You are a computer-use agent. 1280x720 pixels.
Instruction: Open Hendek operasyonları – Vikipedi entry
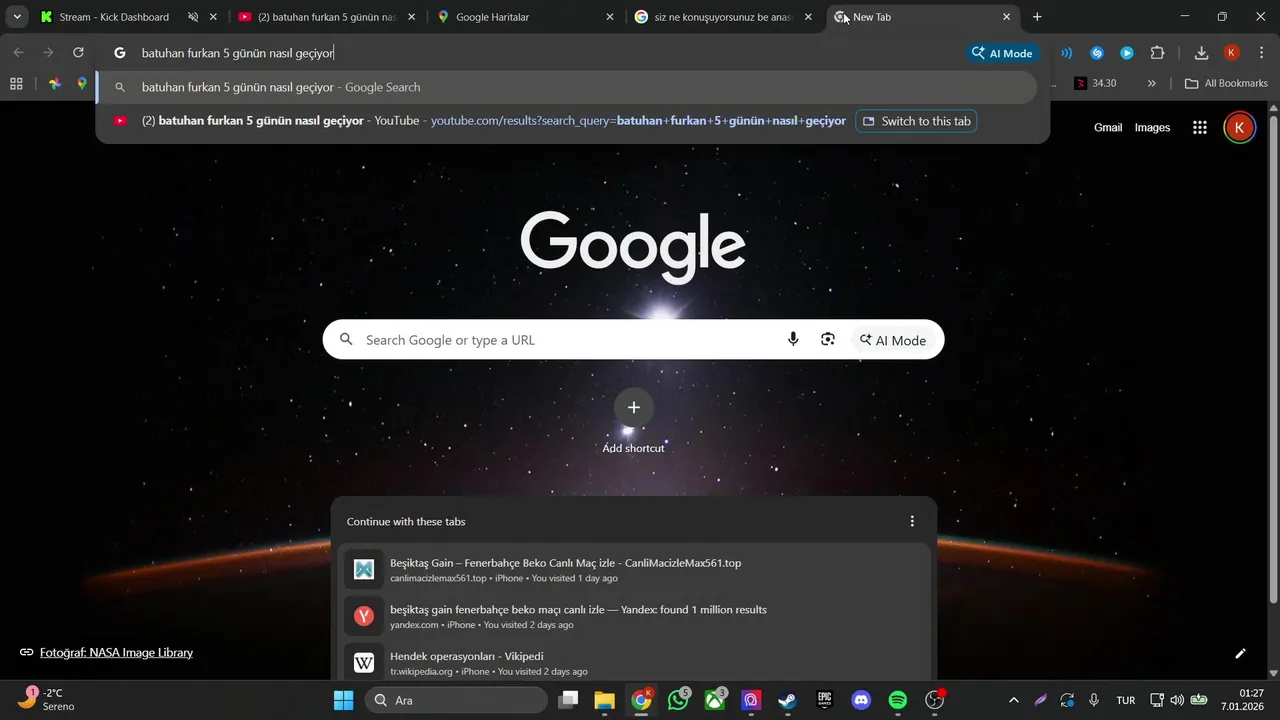pos(634,662)
